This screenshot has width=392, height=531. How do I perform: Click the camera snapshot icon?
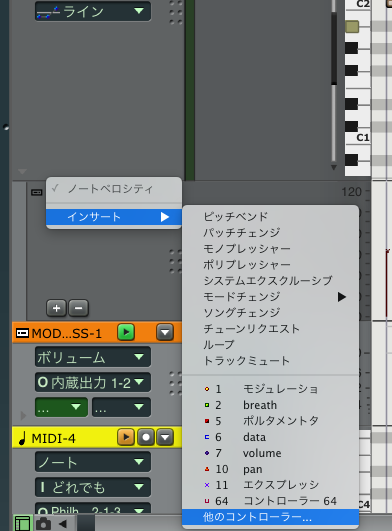43,524
